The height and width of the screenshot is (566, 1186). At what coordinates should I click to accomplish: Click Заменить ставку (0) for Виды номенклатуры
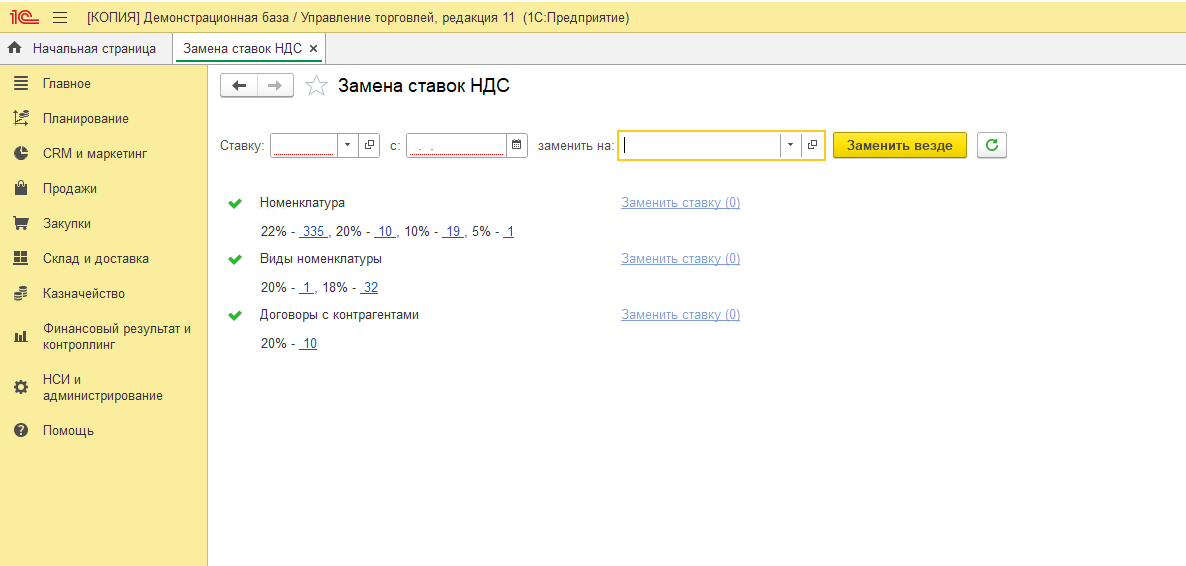(x=681, y=259)
